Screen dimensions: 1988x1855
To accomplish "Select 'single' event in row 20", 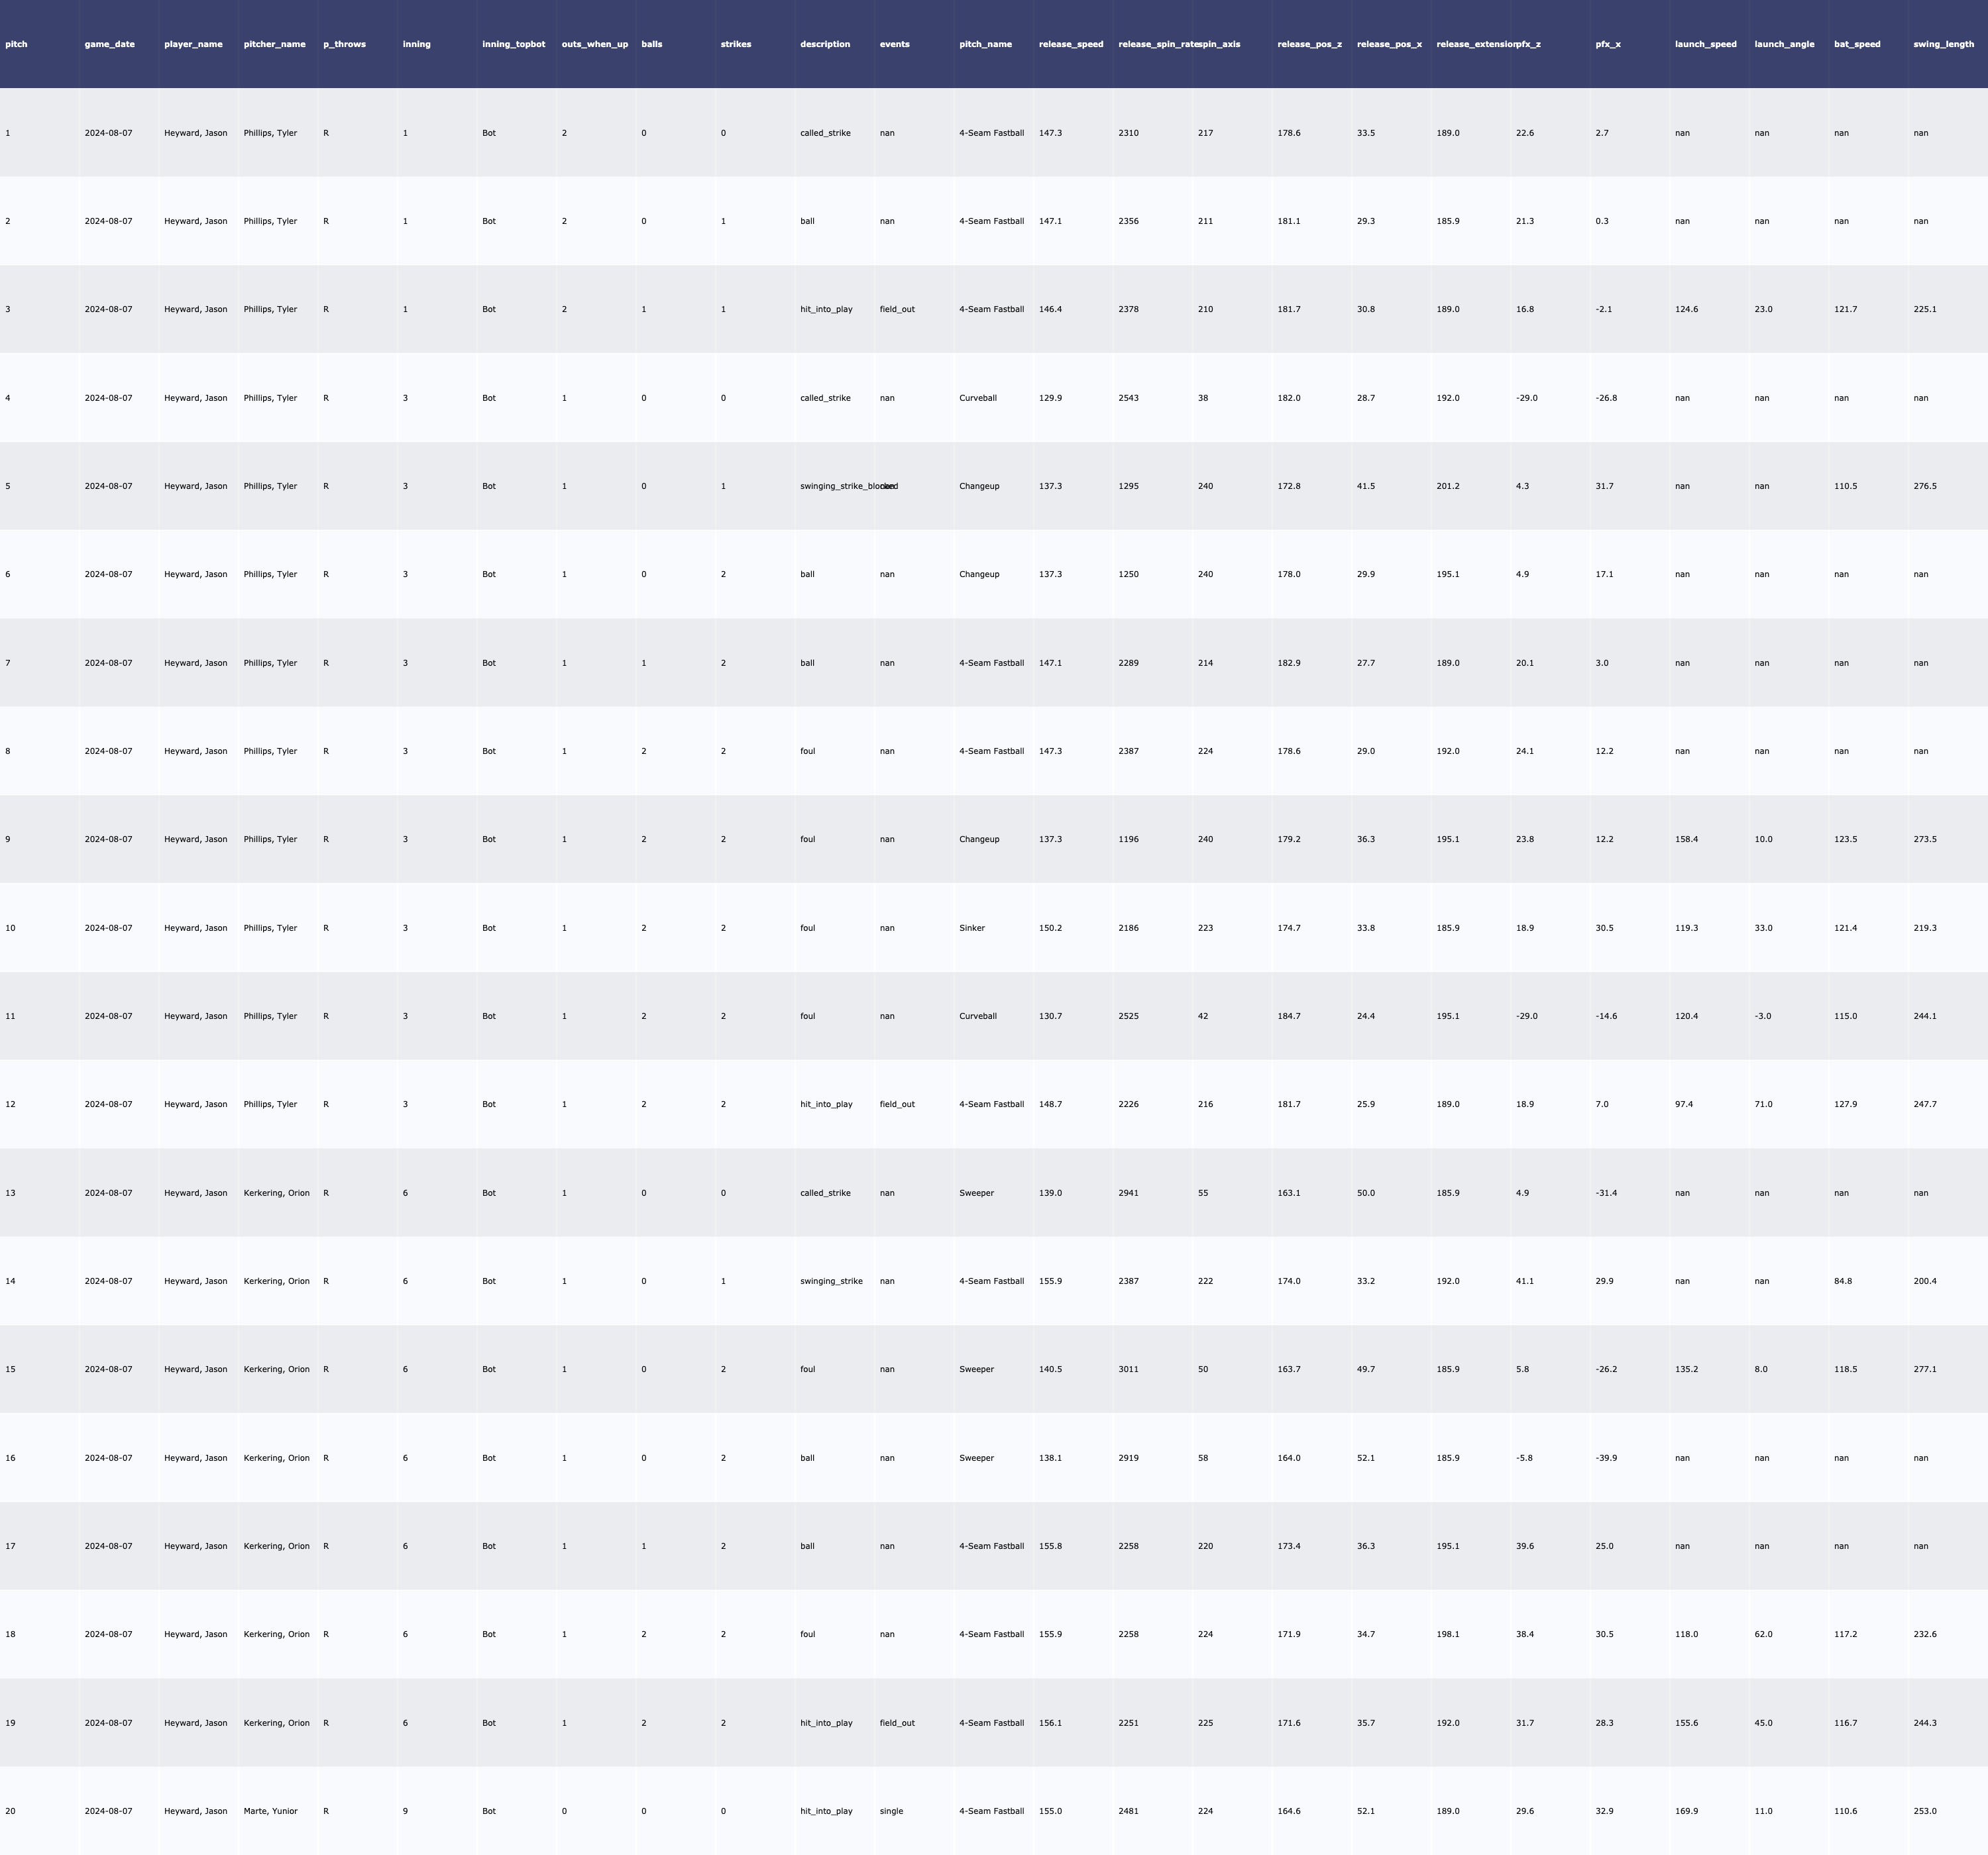I will (x=891, y=1811).
